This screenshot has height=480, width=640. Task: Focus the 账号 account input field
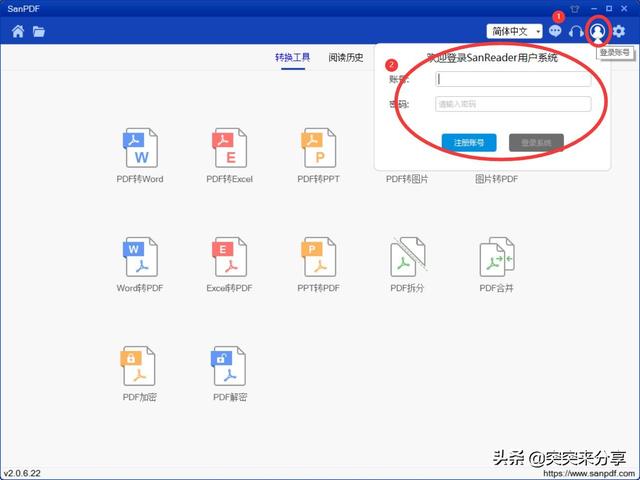513,79
